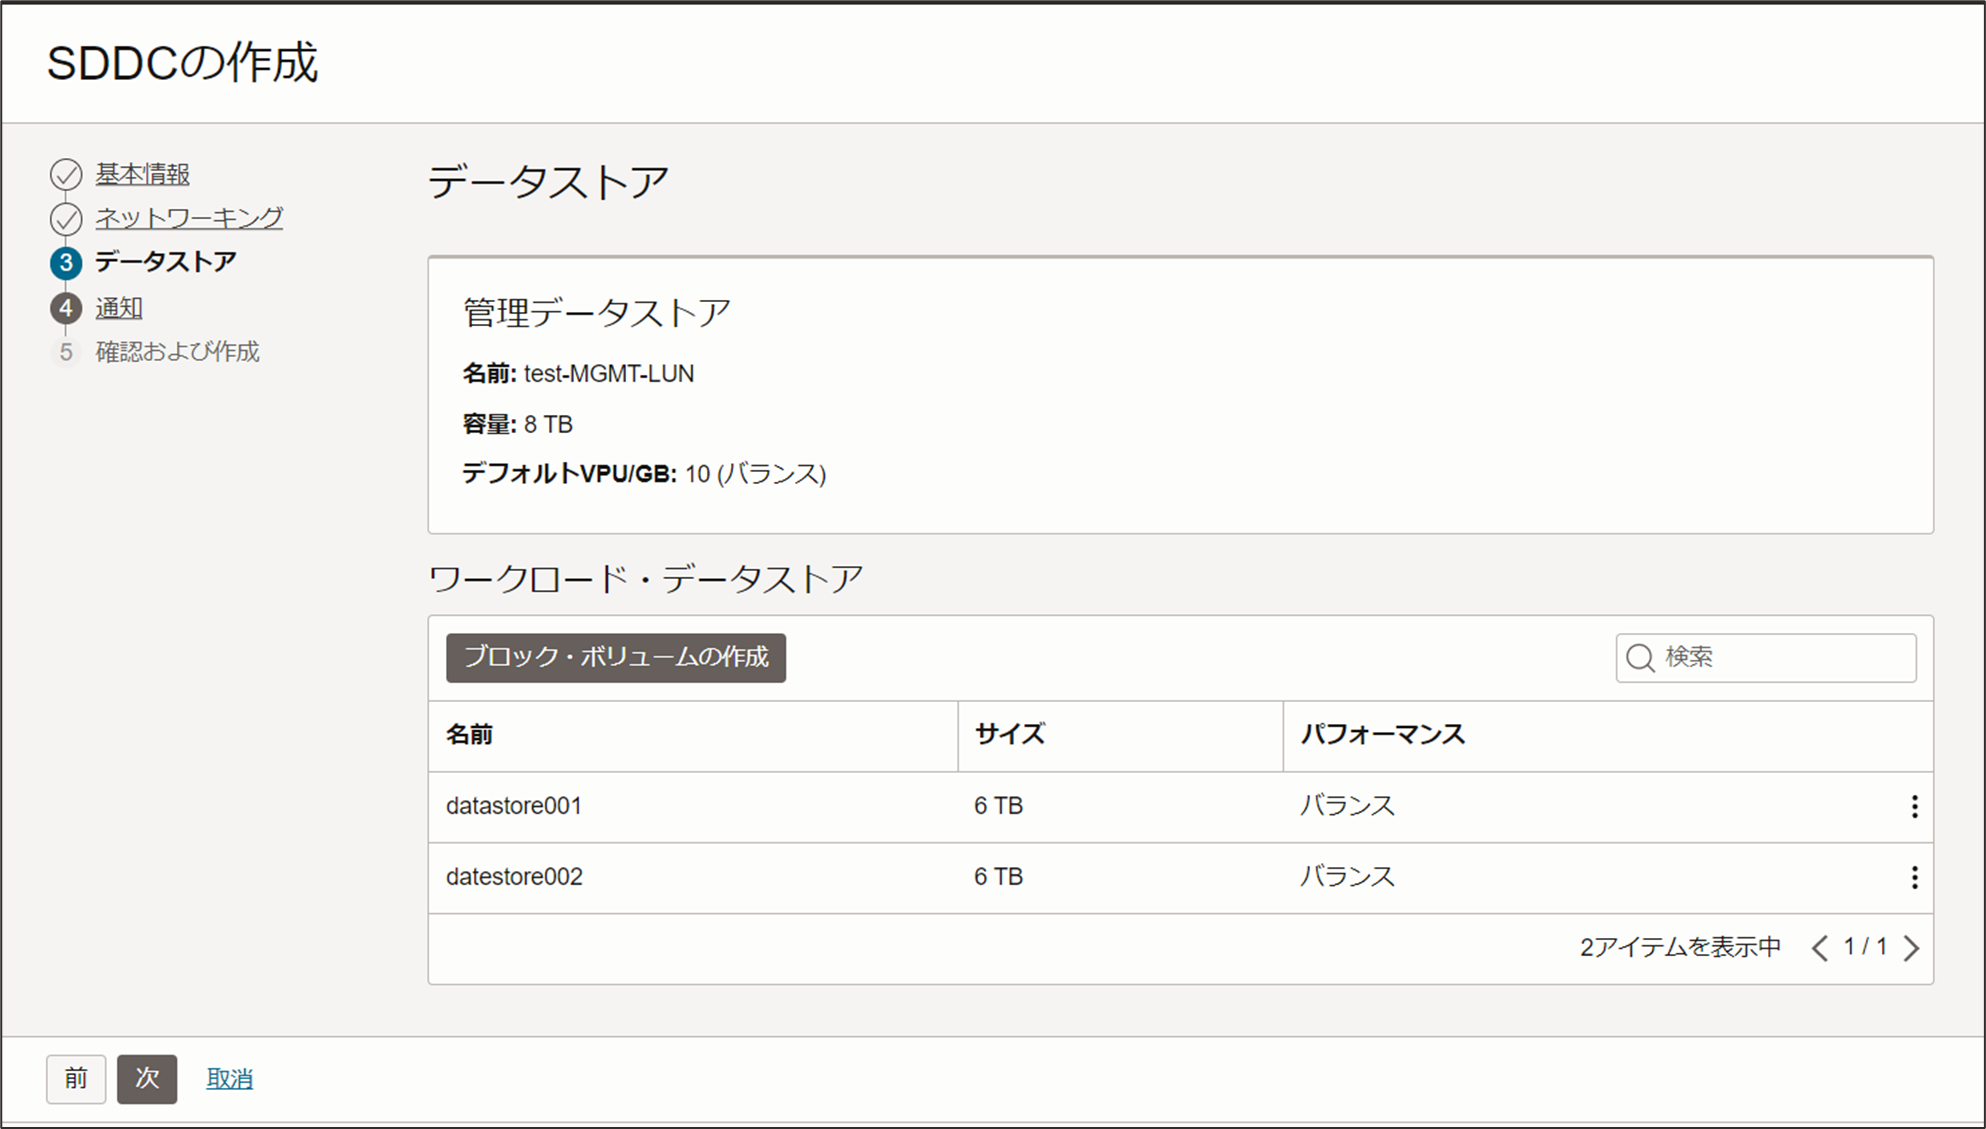This screenshot has height=1129, width=1986.
Task: Go to next page of datastores
Action: (1911, 948)
